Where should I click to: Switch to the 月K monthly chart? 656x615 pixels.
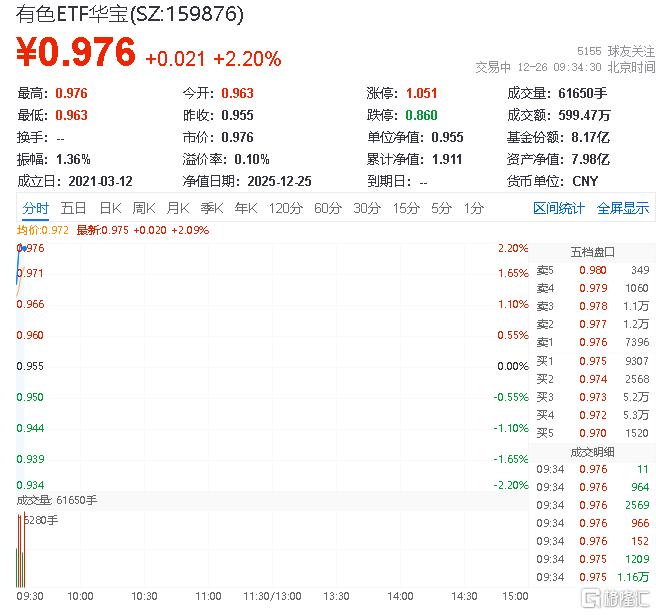(x=178, y=208)
